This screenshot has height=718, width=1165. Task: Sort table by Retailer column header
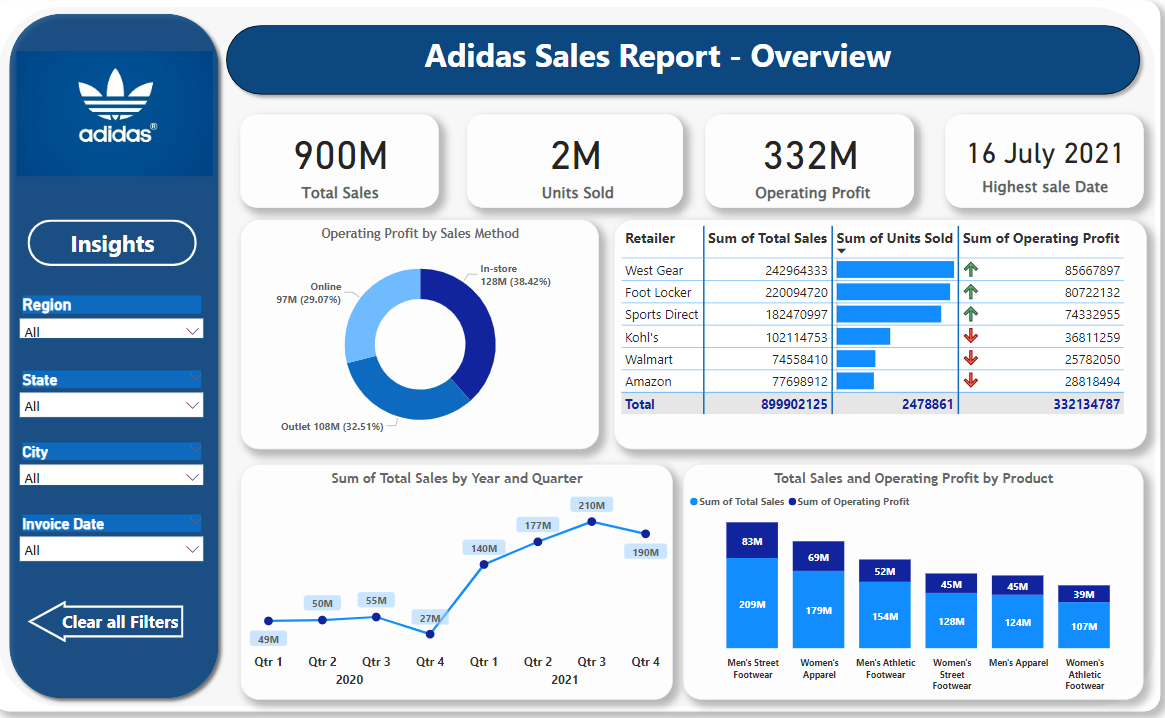650,238
